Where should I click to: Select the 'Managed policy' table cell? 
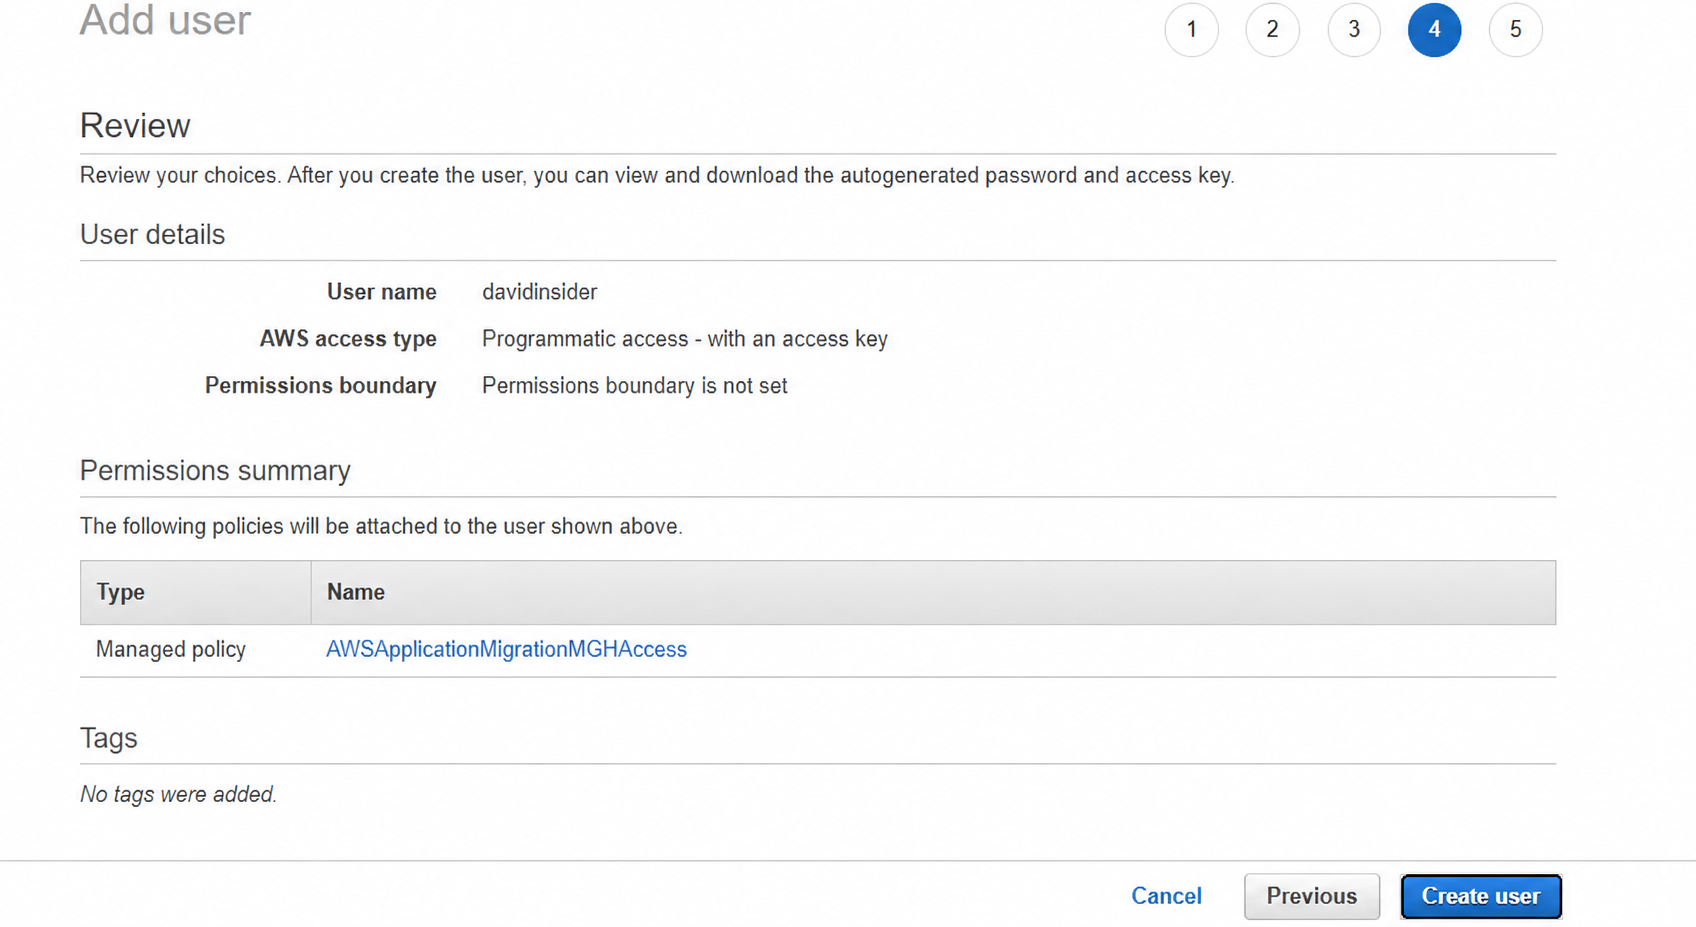(x=171, y=649)
